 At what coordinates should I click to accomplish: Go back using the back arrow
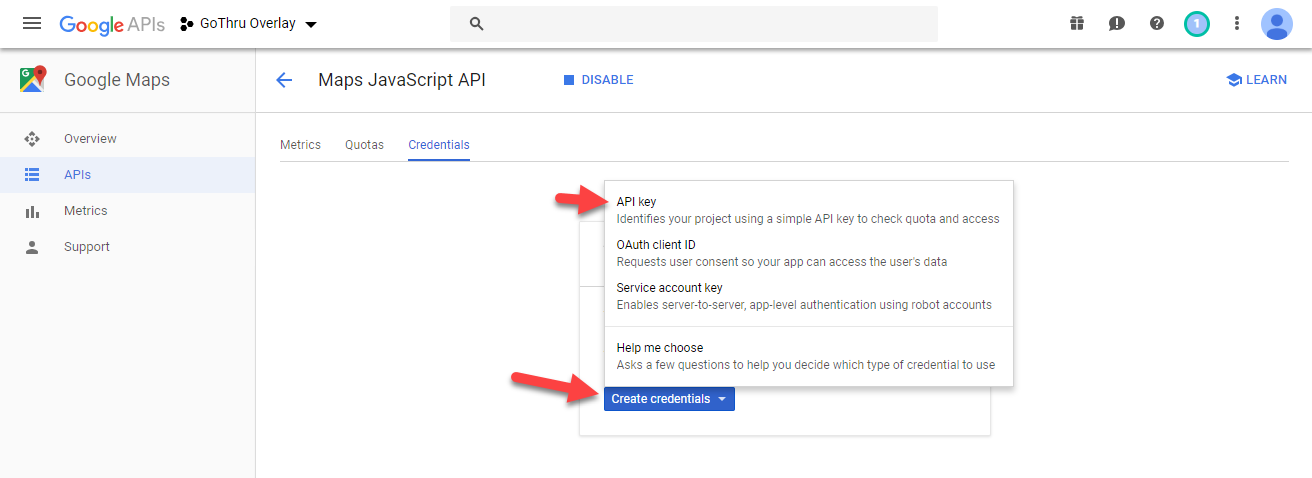(x=284, y=80)
